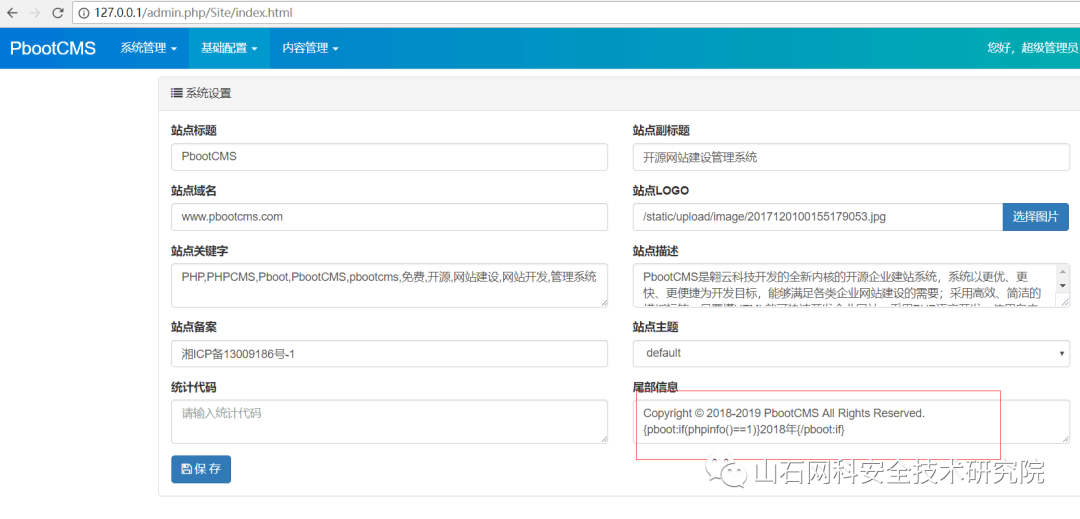Click the list icon beside 系统设置
Viewport: 1080px width, 519px height.
click(x=176, y=93)
